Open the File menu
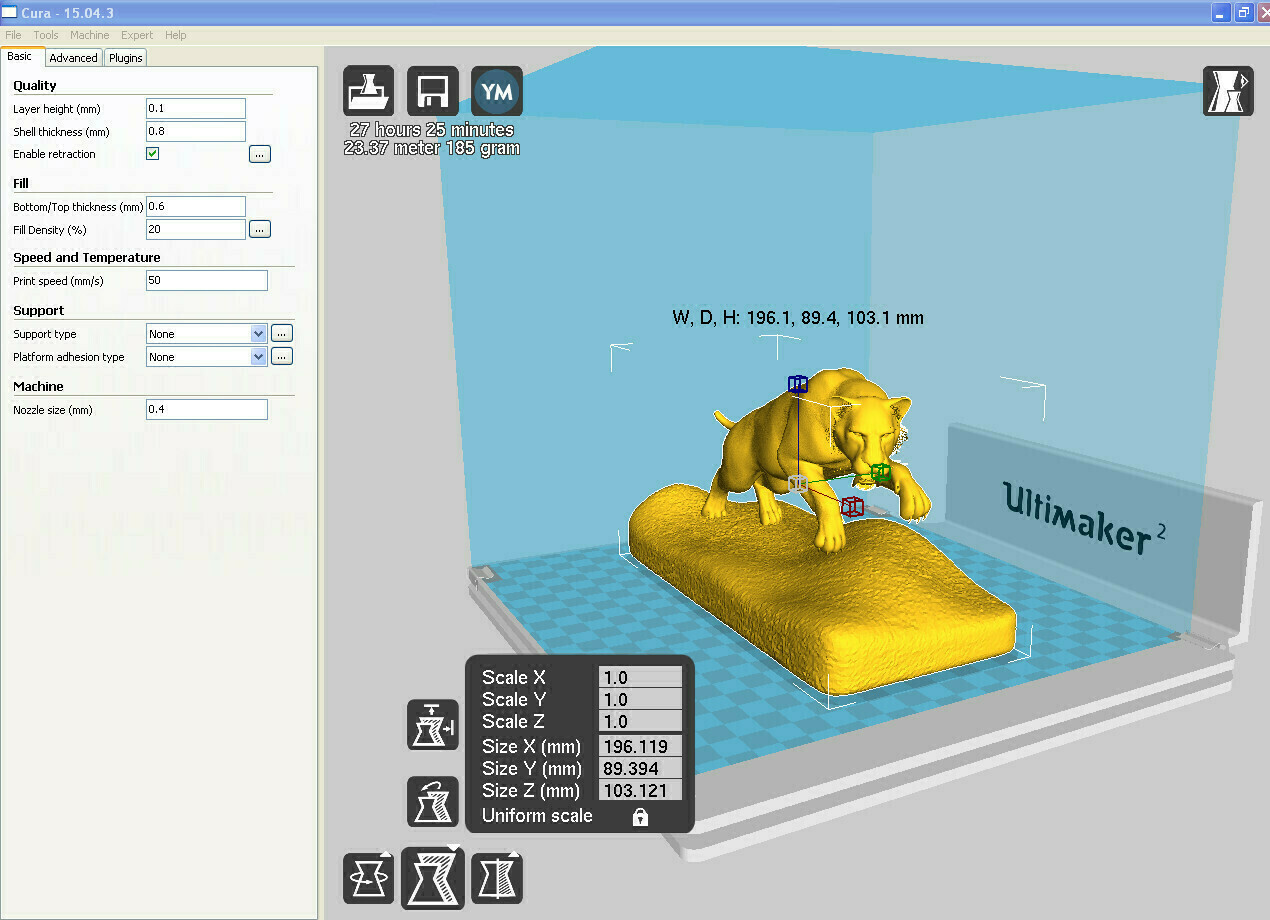The width and height of the screenshot is (1270, 920). [13, 35]
